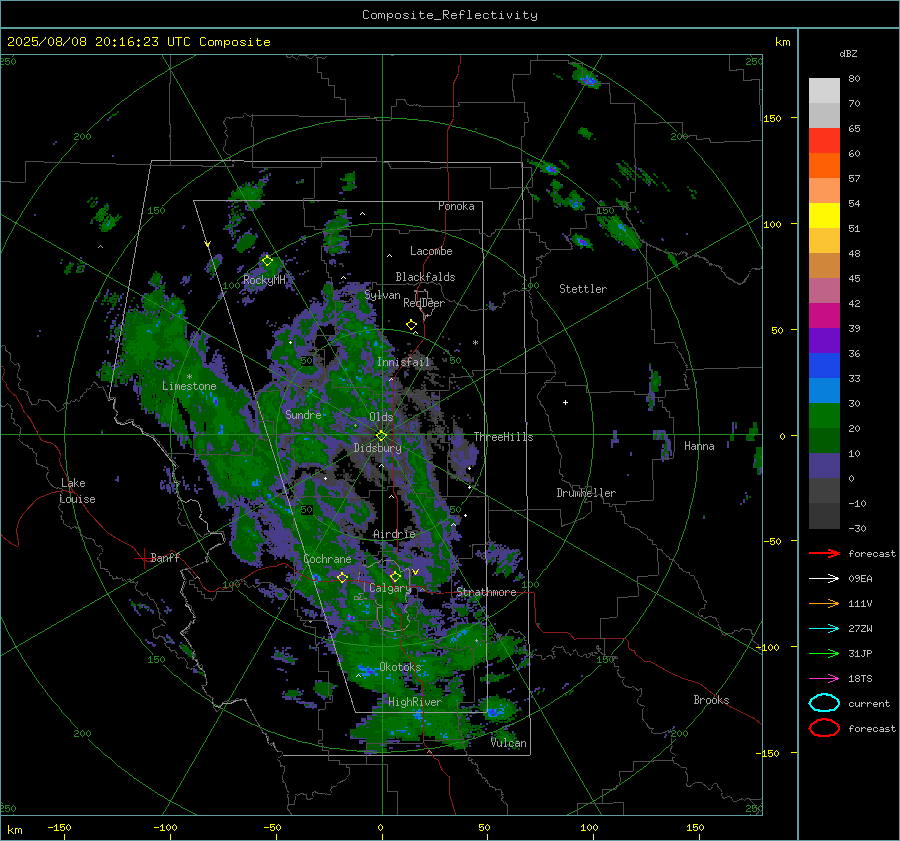Click the Strathmore town label
Screen dimensions: 900x841
tap(486, 592)
